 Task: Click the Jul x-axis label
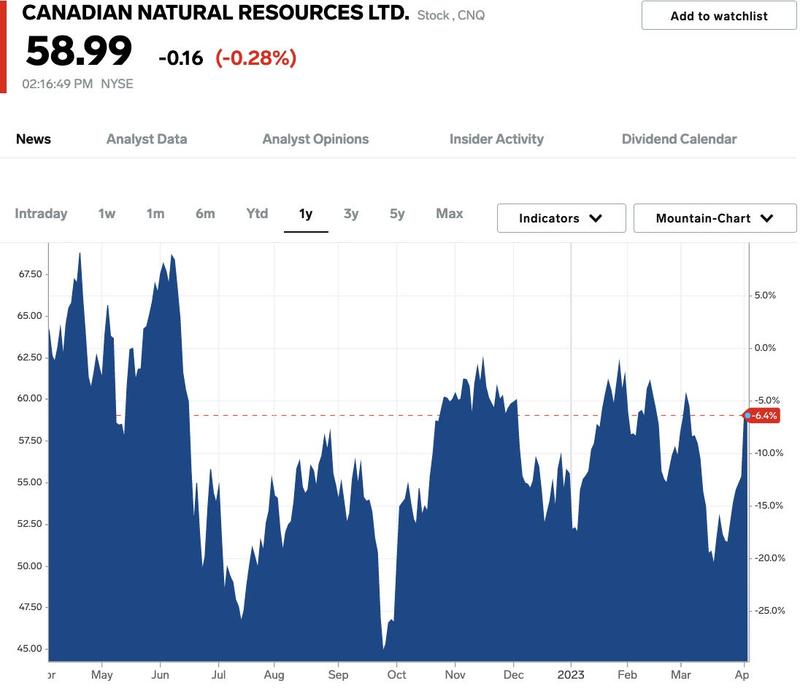tap(218, 675)
